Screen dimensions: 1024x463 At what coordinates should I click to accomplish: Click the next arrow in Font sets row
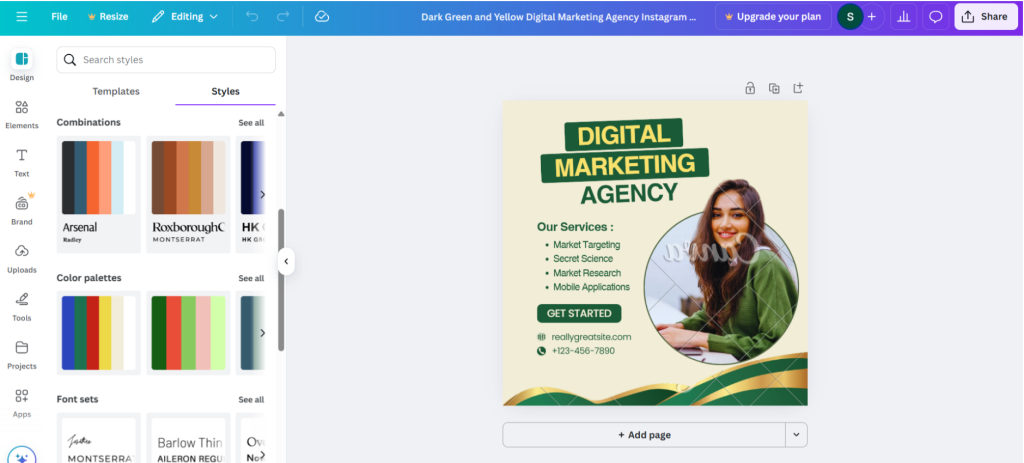point(263,455)
